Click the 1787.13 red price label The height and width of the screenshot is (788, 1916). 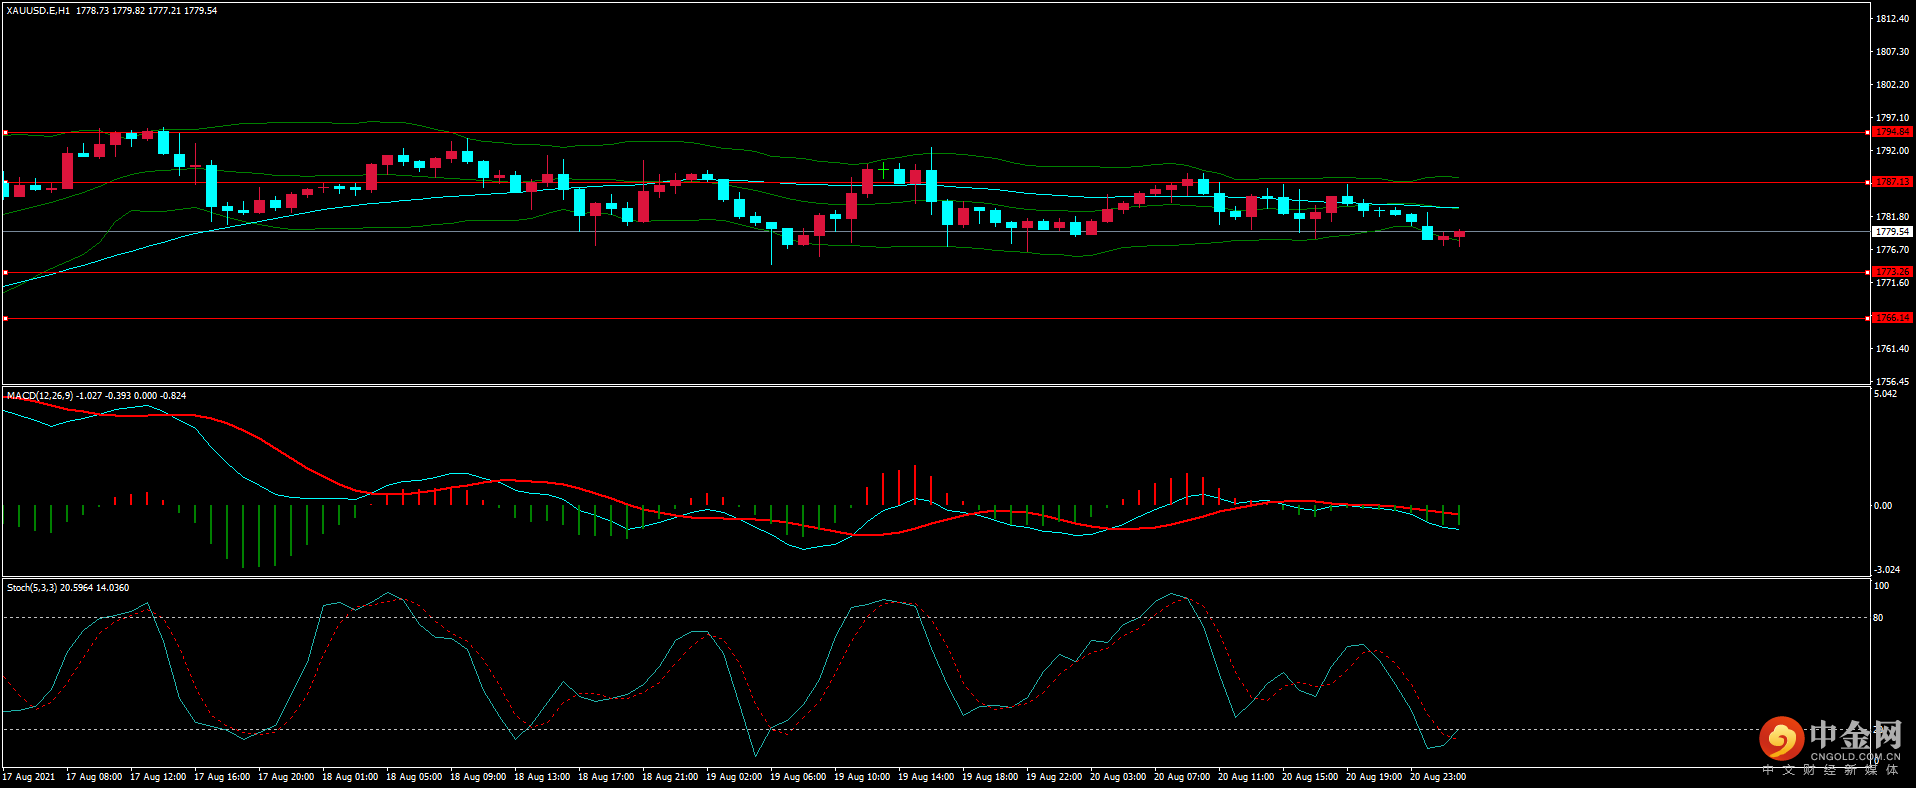(x=1892, y=182)
